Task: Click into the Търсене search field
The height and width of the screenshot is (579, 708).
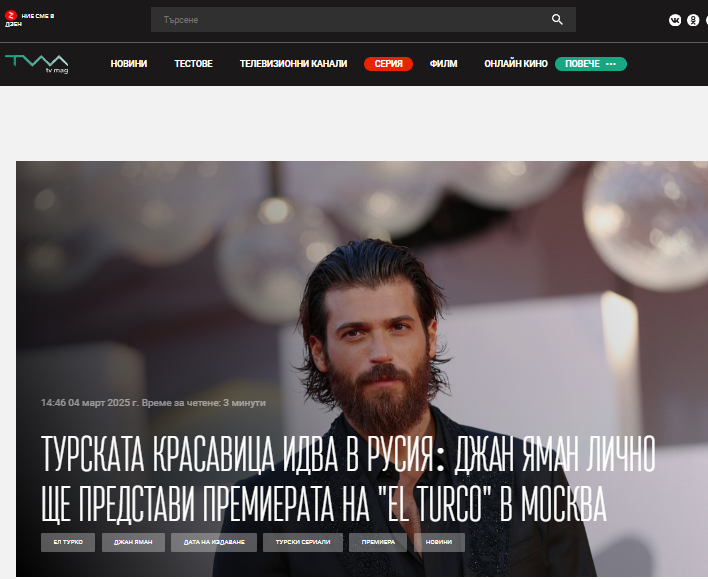Action: coord(350,20)
